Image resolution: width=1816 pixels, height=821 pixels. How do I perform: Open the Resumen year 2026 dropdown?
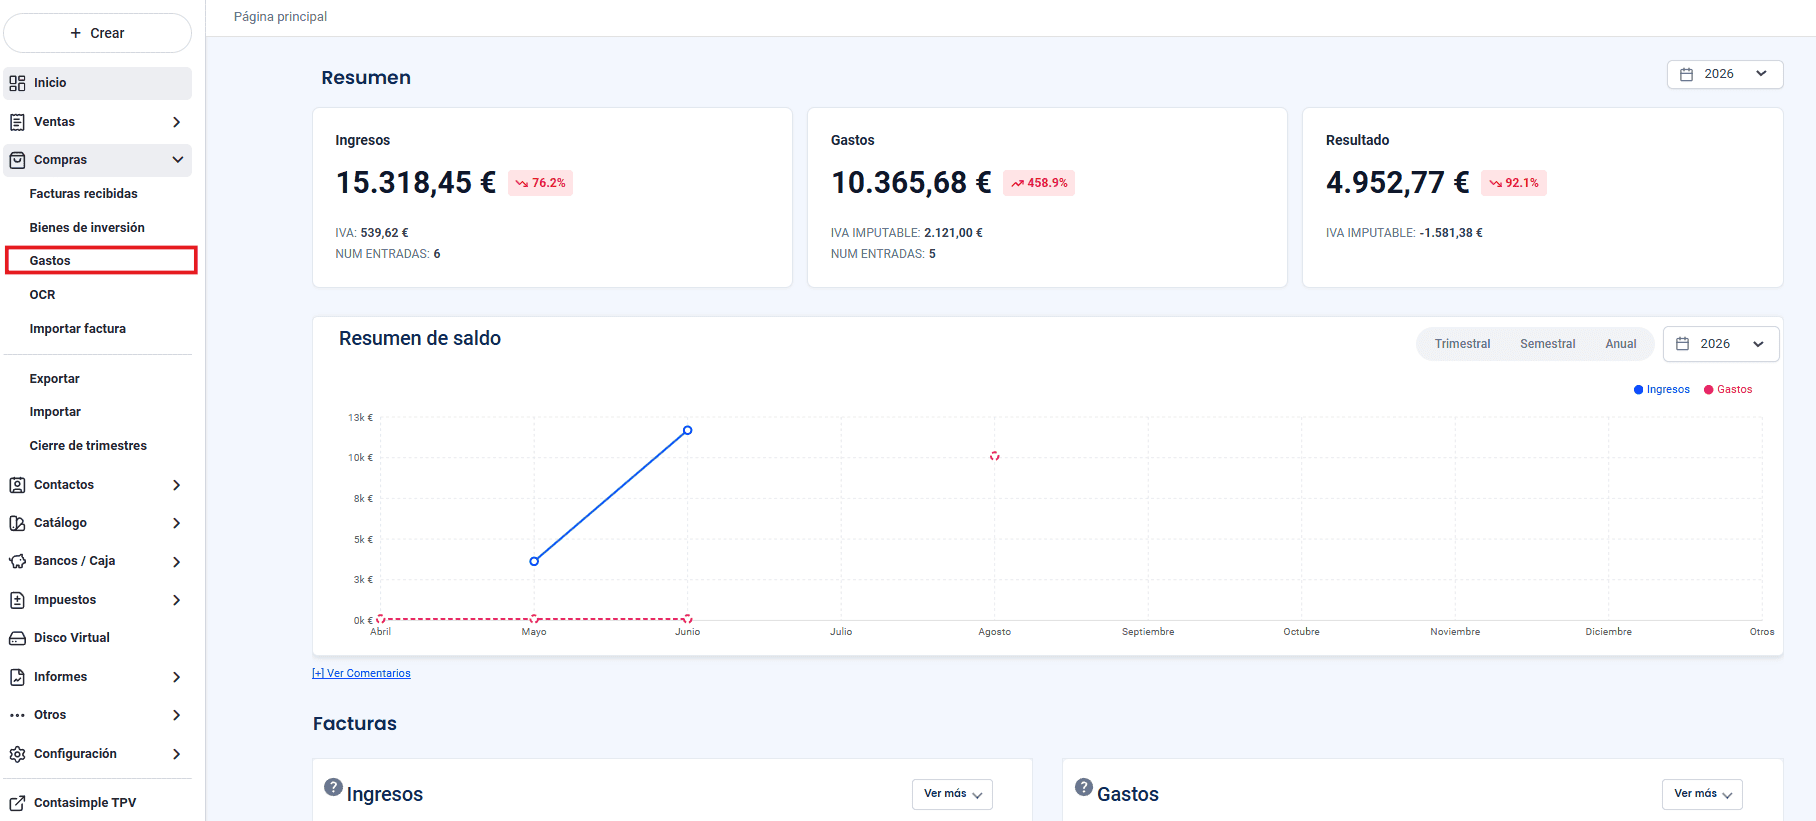coord(1725,74)
